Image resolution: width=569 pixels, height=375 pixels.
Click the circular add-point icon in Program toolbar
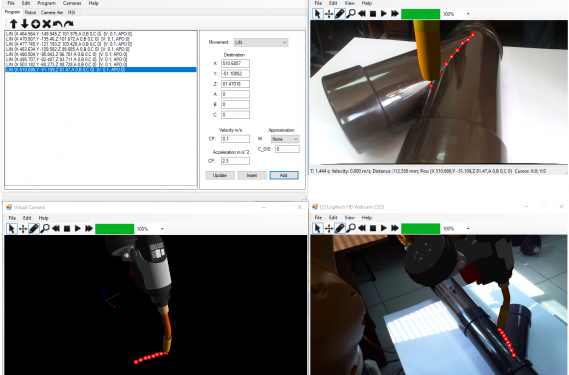point(36,24)
